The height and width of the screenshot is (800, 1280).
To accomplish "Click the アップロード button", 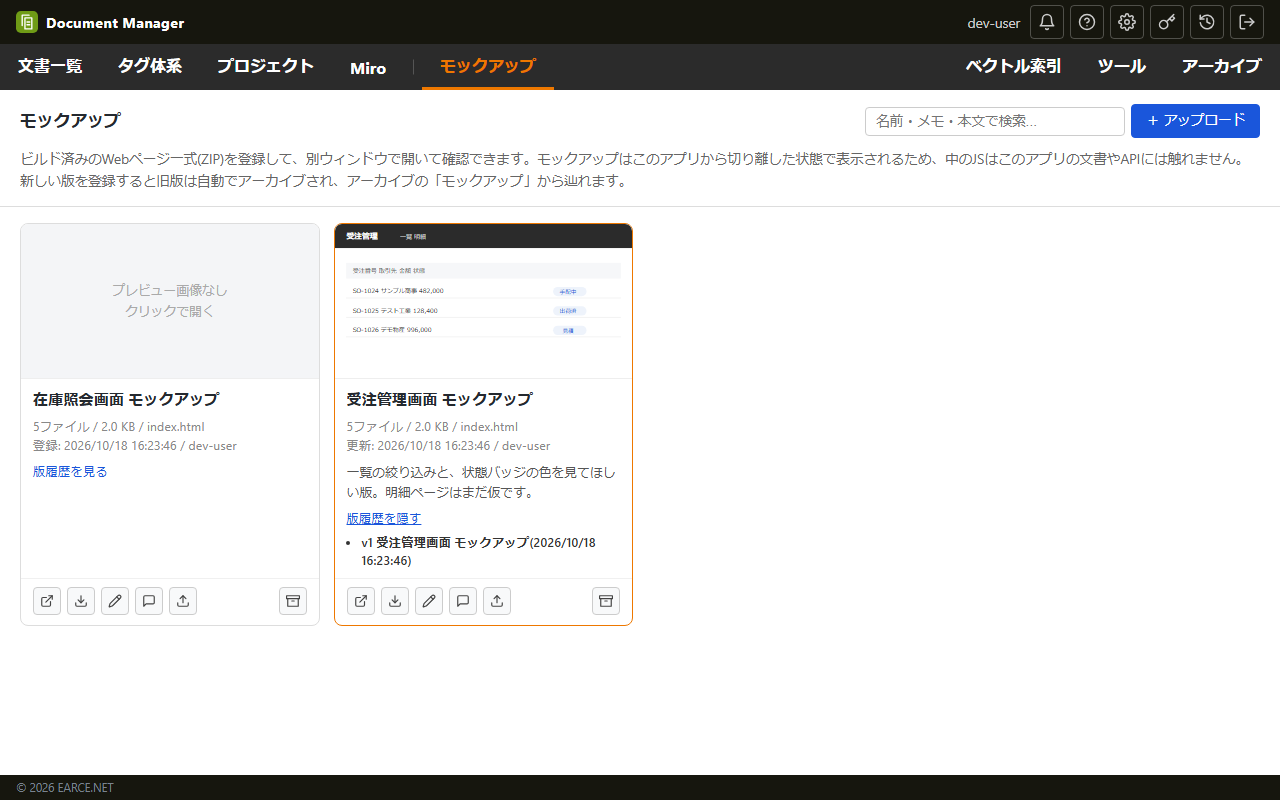I will tap(1195, 121).
